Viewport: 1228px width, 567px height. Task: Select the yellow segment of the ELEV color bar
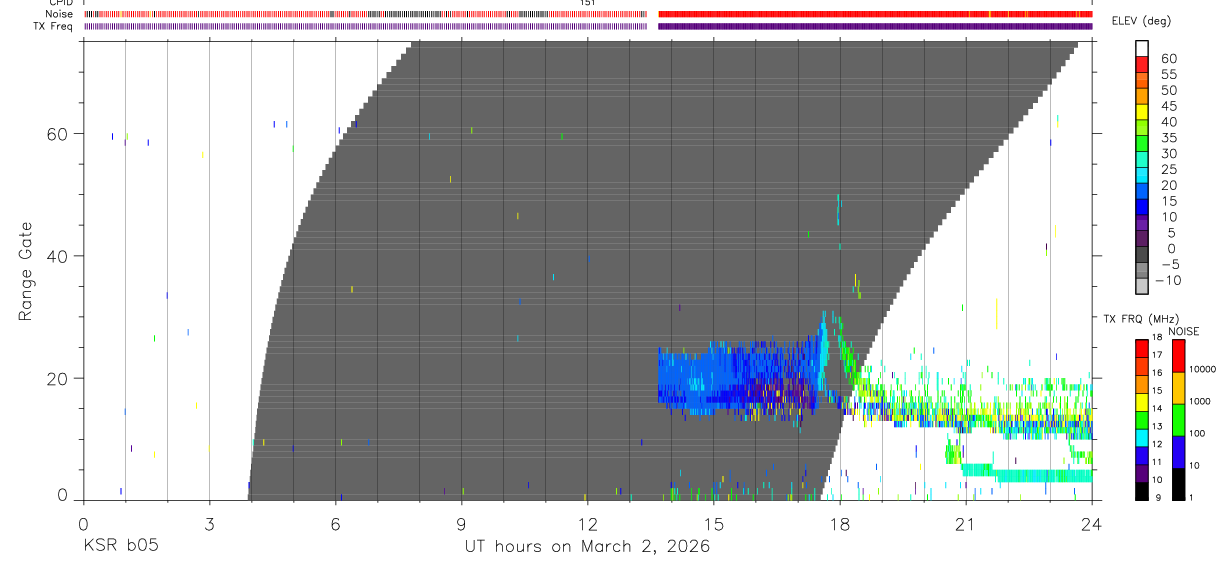1141,112
